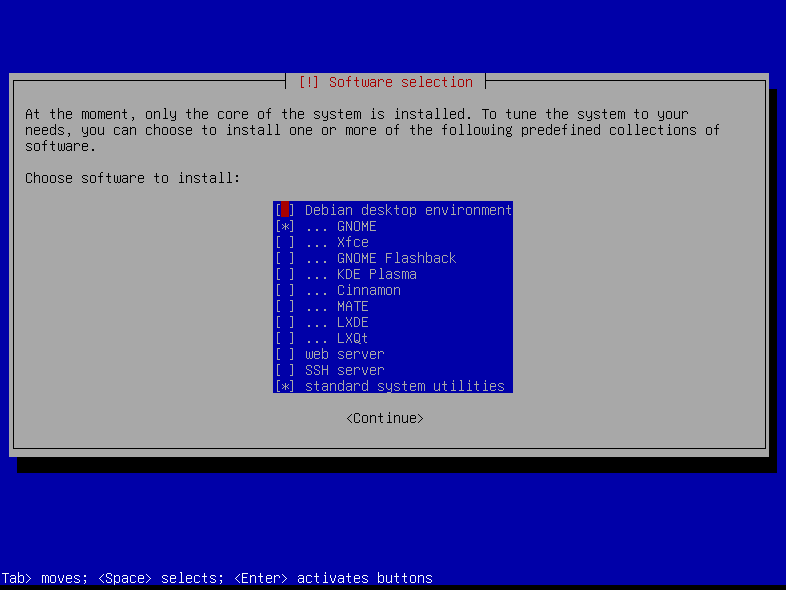
Task: Tick the MATE desktop checkbox
Action: pyautogui.click(x=285, y=306)
